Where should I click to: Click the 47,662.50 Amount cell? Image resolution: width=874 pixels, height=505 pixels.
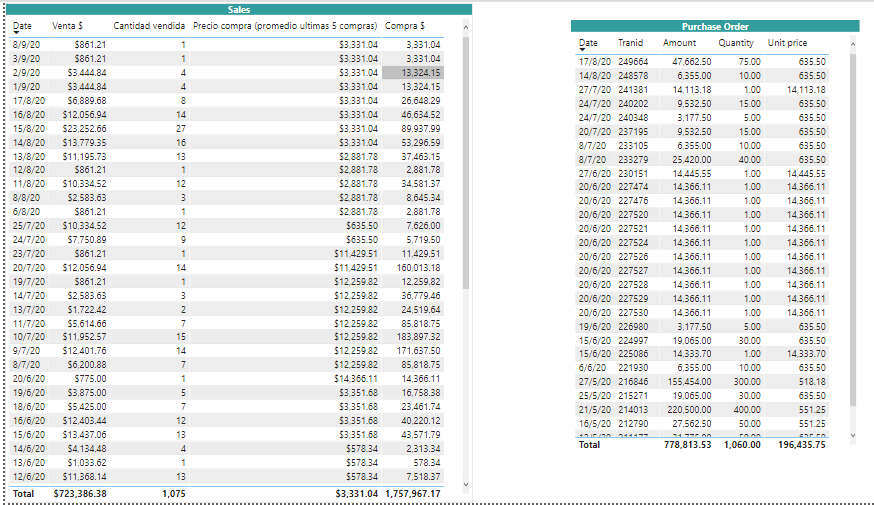692,61
